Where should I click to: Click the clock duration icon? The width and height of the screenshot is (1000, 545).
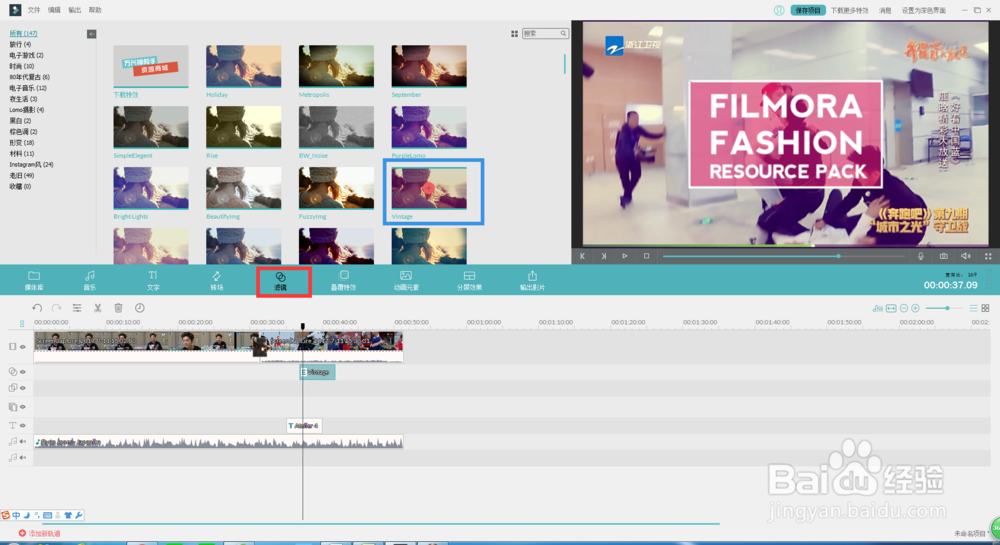tap(140, 308)
